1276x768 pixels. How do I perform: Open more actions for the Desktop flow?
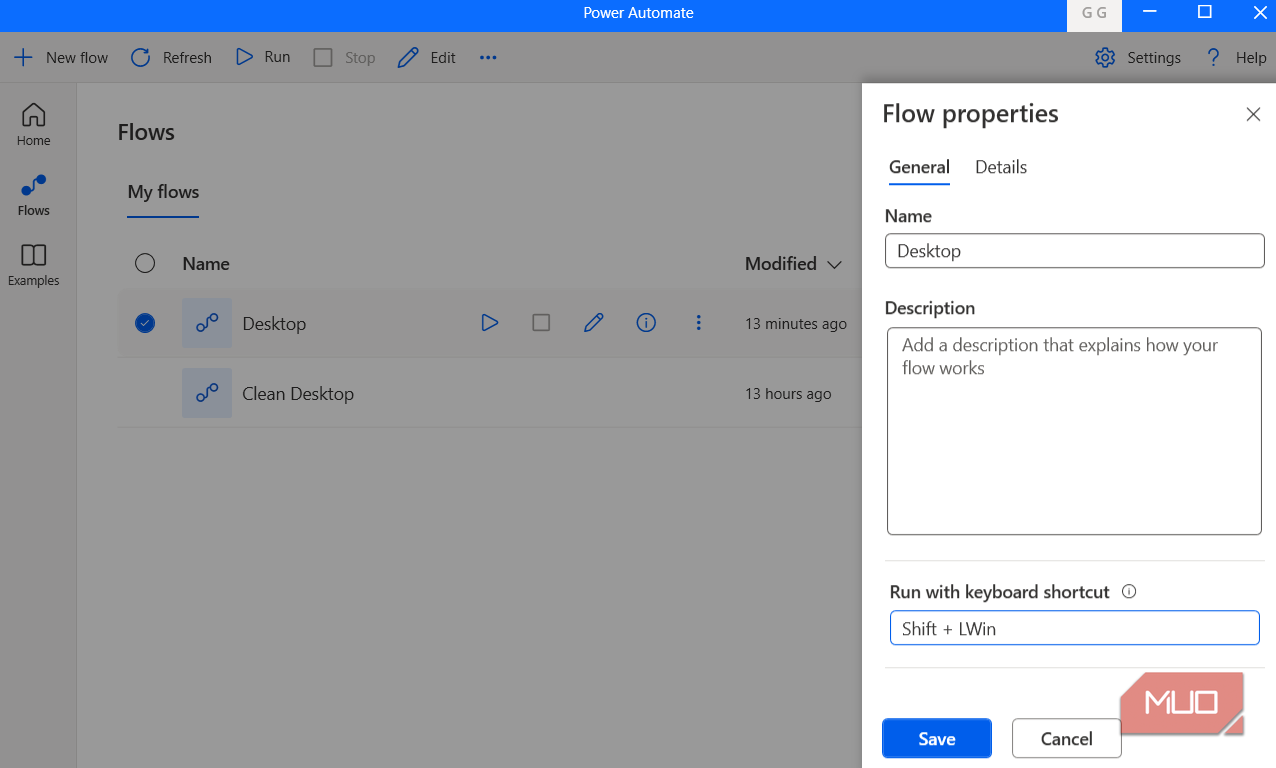698,323
